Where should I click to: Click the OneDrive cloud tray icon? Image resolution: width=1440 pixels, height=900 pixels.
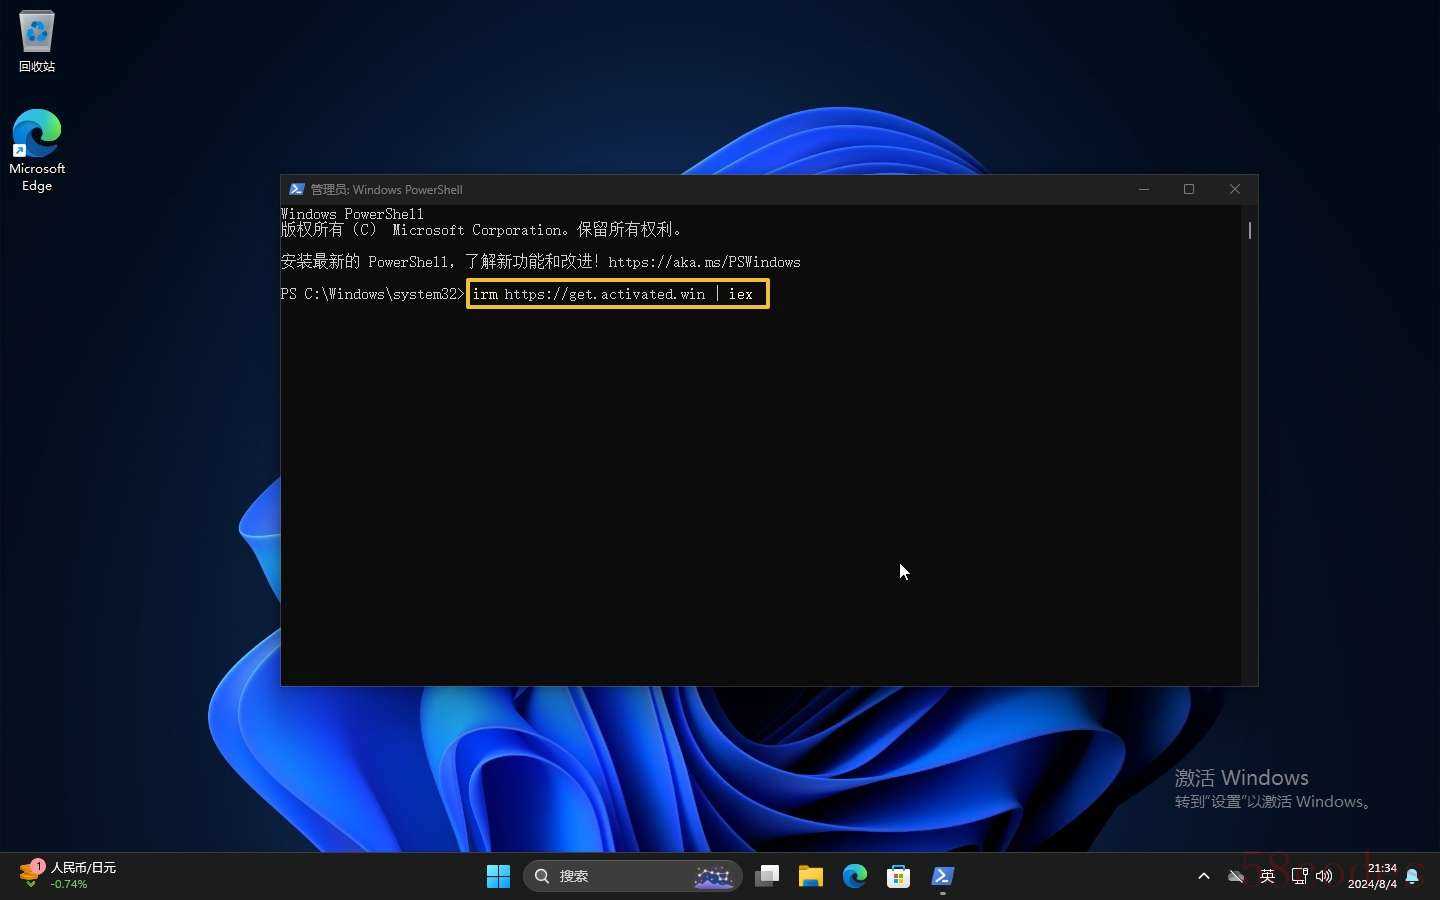1236,876
